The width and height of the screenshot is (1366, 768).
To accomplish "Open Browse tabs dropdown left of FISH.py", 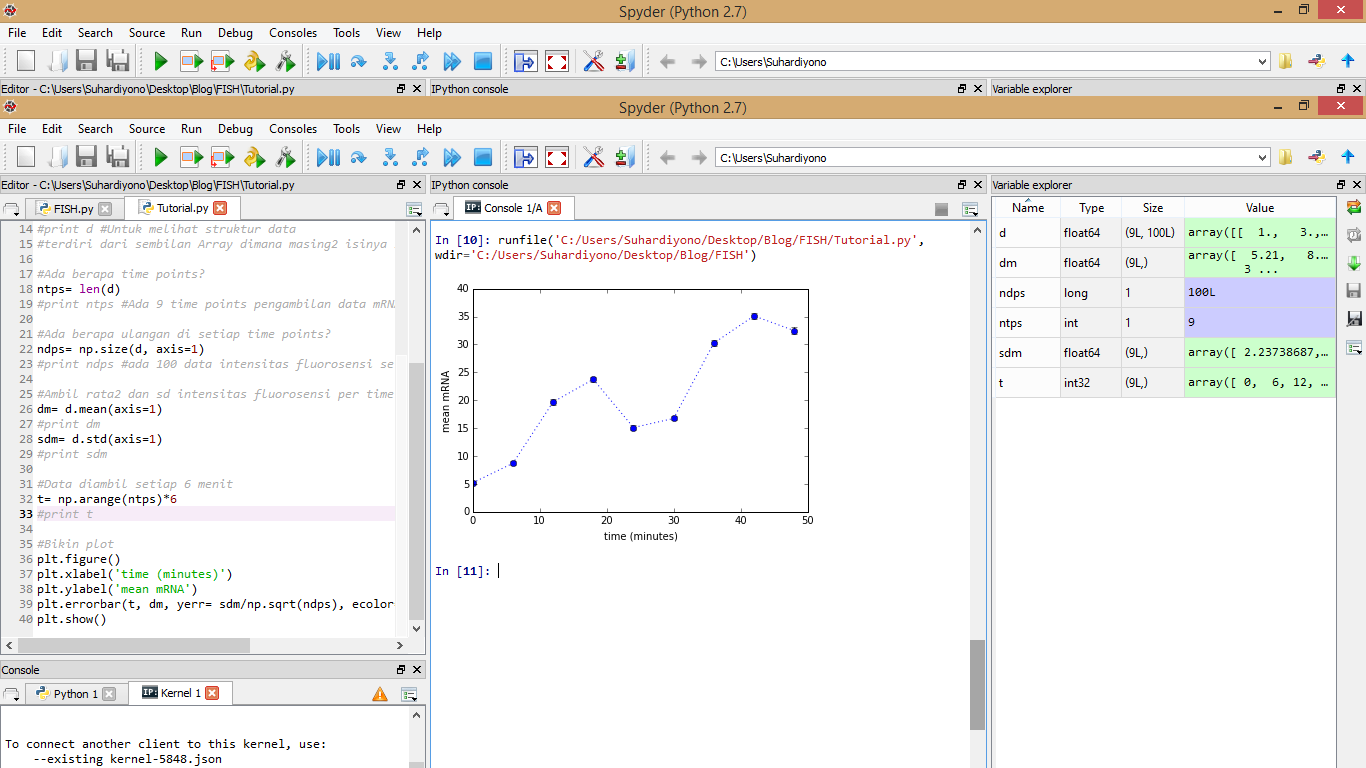I will (12, 209).
